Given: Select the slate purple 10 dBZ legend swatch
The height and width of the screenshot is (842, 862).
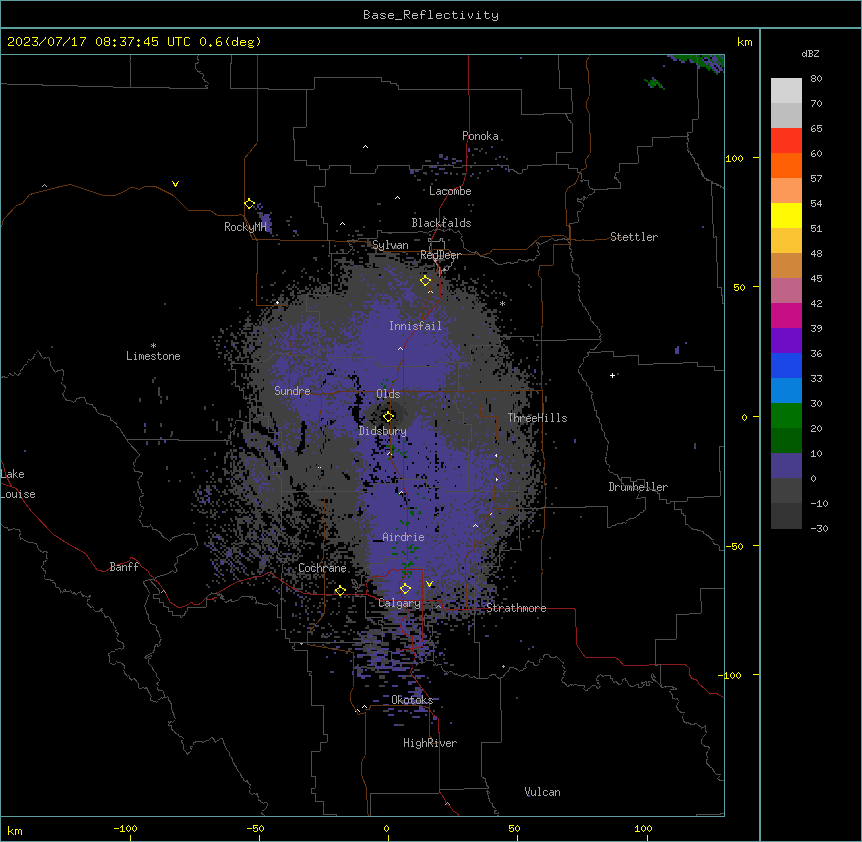Looking at the screenshot, I should tap(786, 466).
